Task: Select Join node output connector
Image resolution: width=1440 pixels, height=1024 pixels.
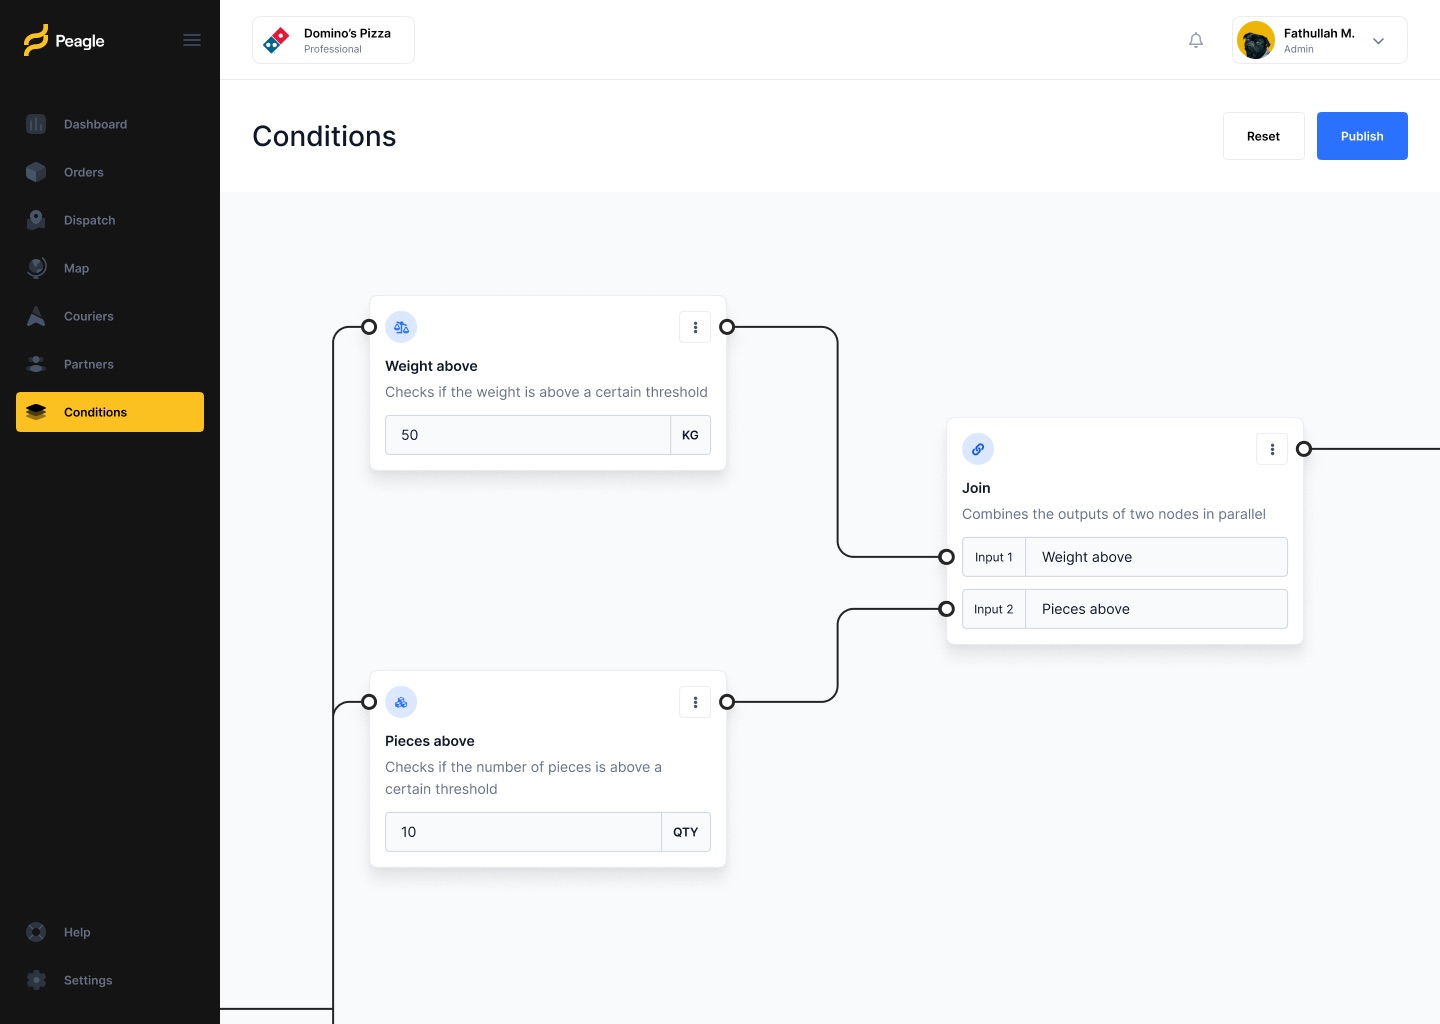Action: tap(1304, 449)
